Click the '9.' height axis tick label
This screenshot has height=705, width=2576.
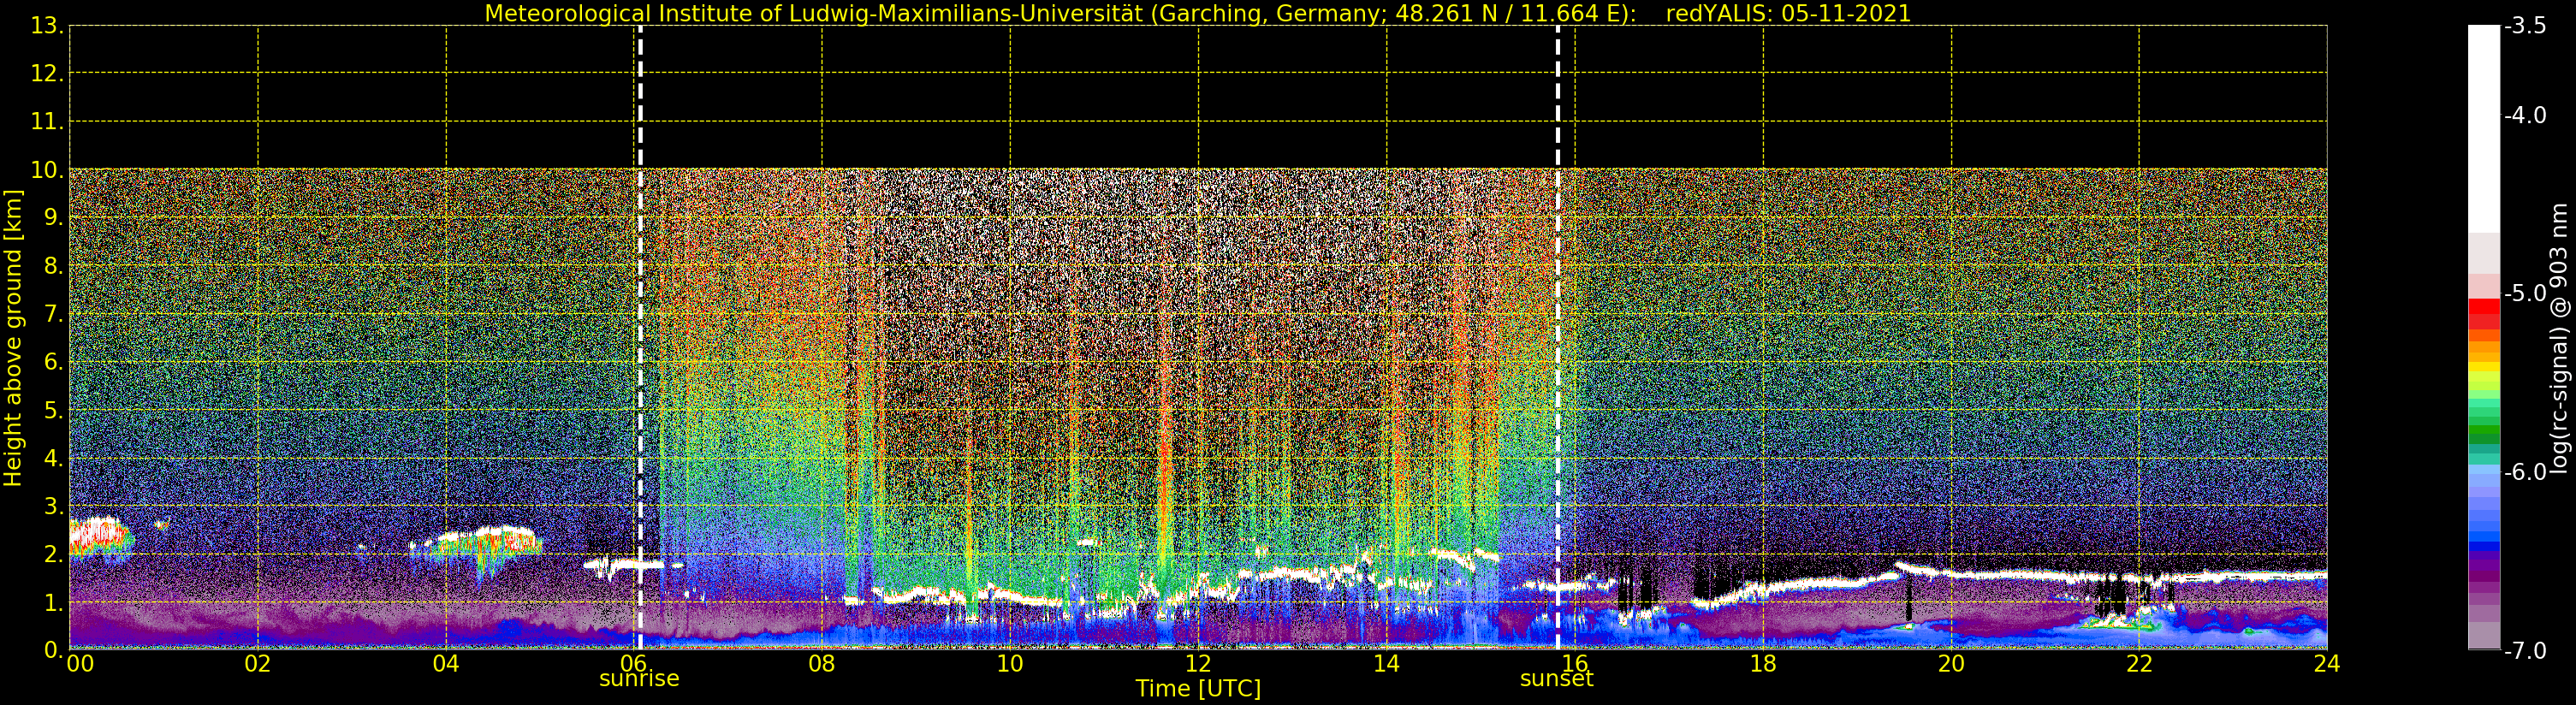tap(53, 218)
